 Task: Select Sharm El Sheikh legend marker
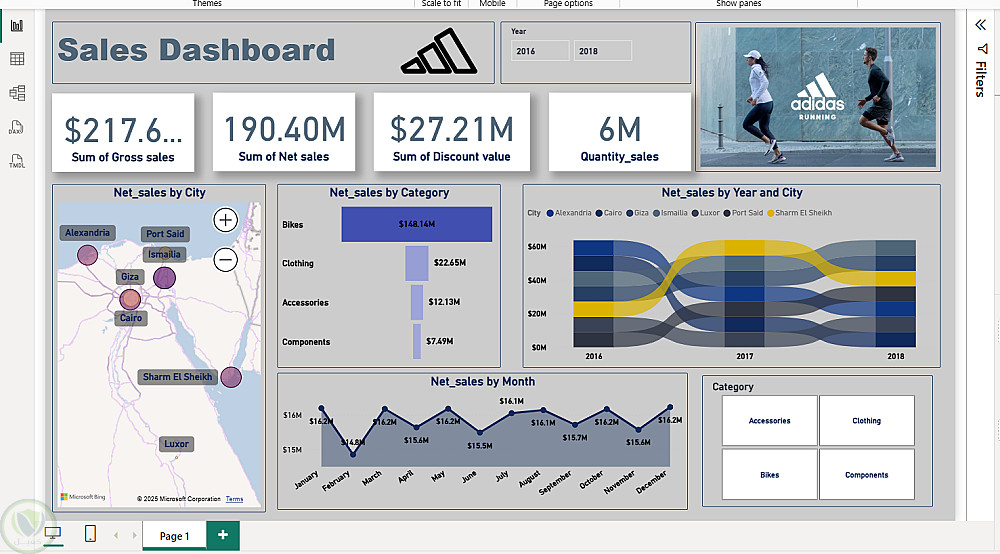click(x=770, y=213)
